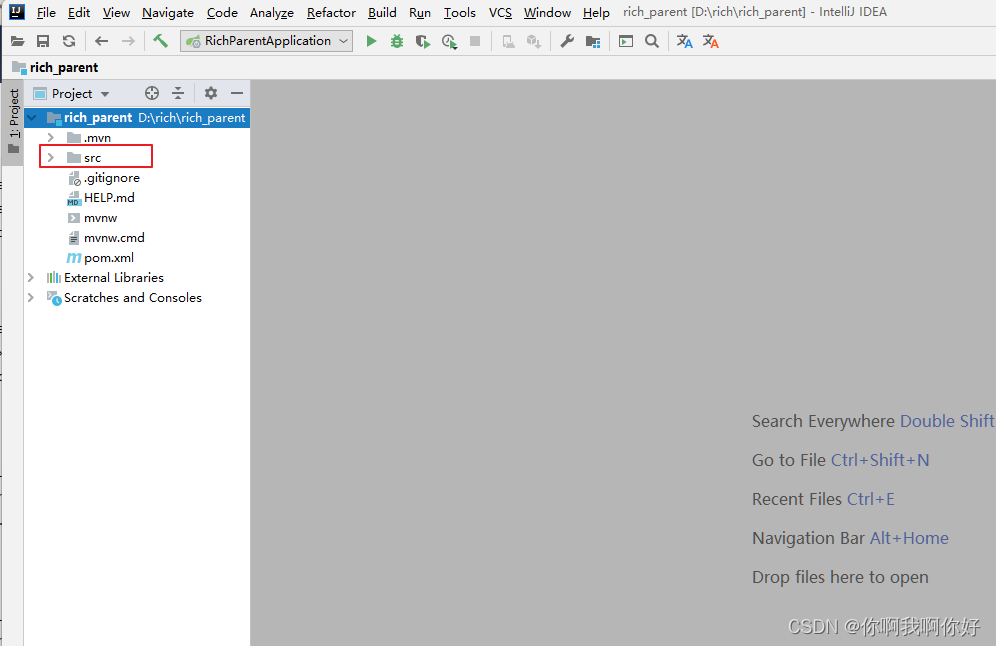Start debugging via the bug icon
Image resolution: width=996 pixels, height=646 pixels.
click(397, 41)
